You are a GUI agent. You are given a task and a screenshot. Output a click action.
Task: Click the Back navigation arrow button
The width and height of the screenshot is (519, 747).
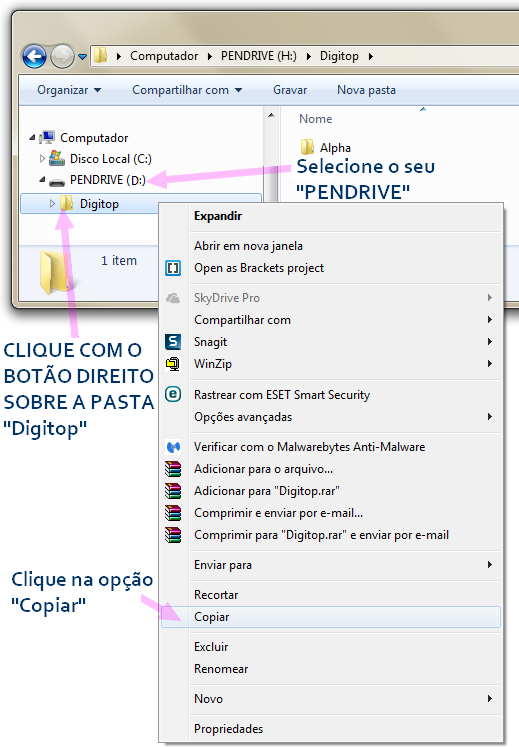pos(34,56)
